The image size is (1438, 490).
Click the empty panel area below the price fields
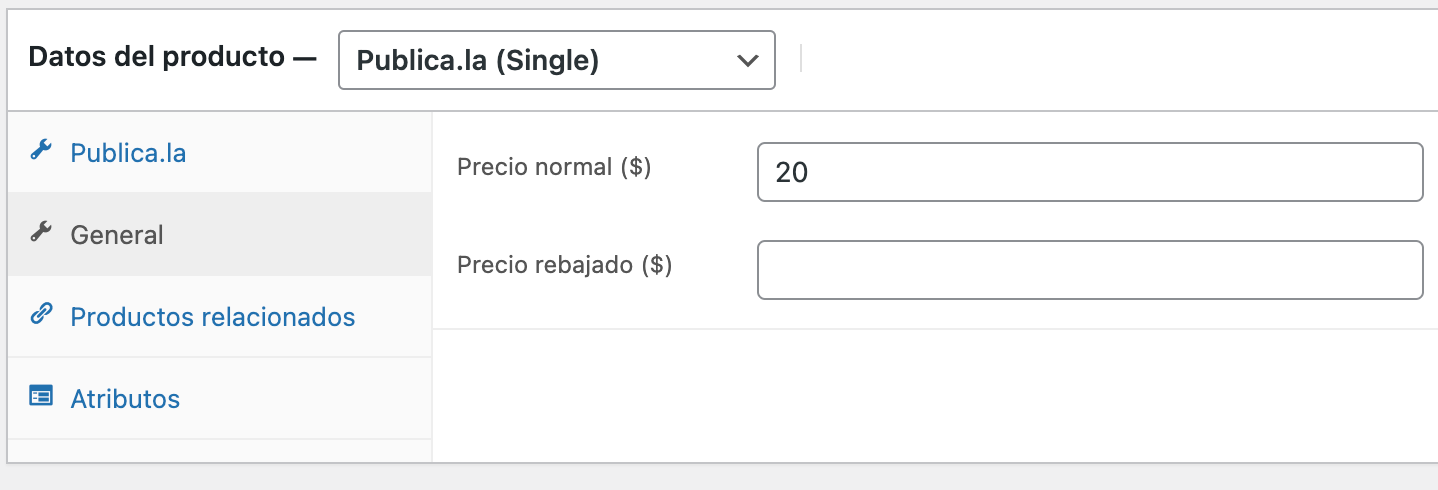point(935,395)
